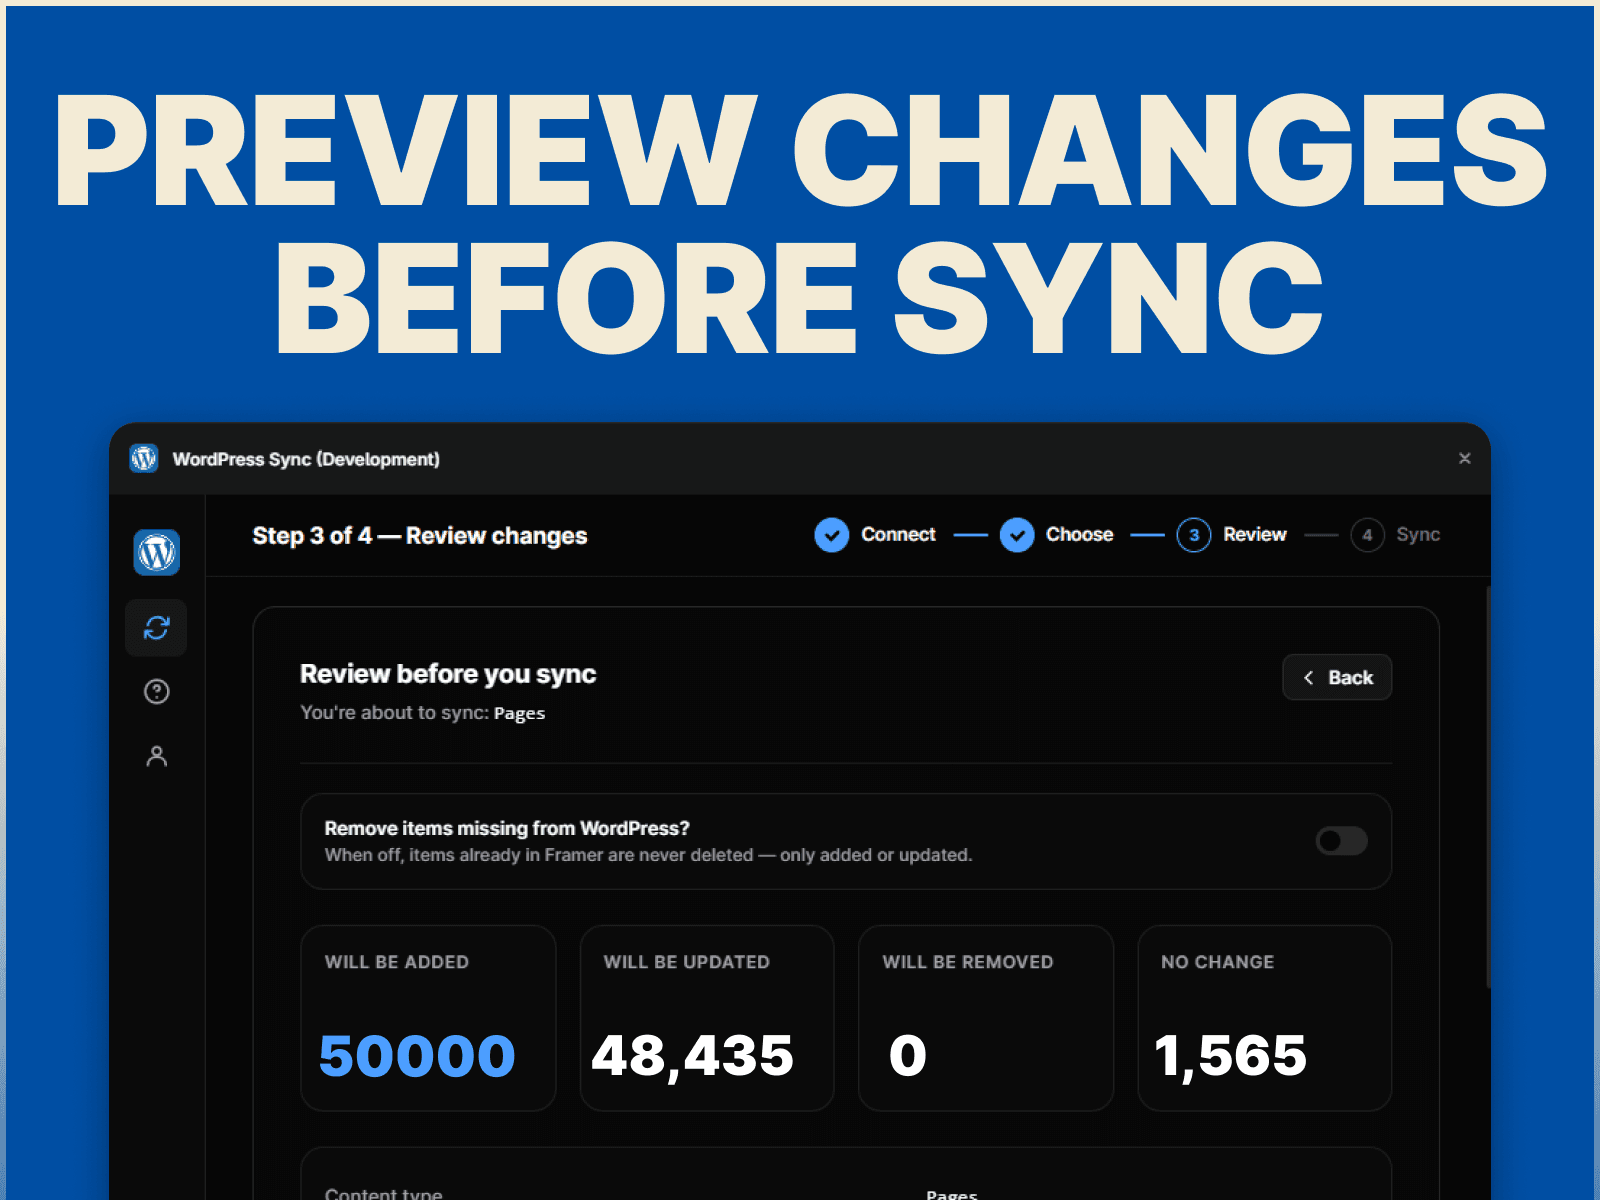This screenshot has width=1600, height=1200.
Task: Open the WordPress home icon in sidebar
Action: (157, 552)
